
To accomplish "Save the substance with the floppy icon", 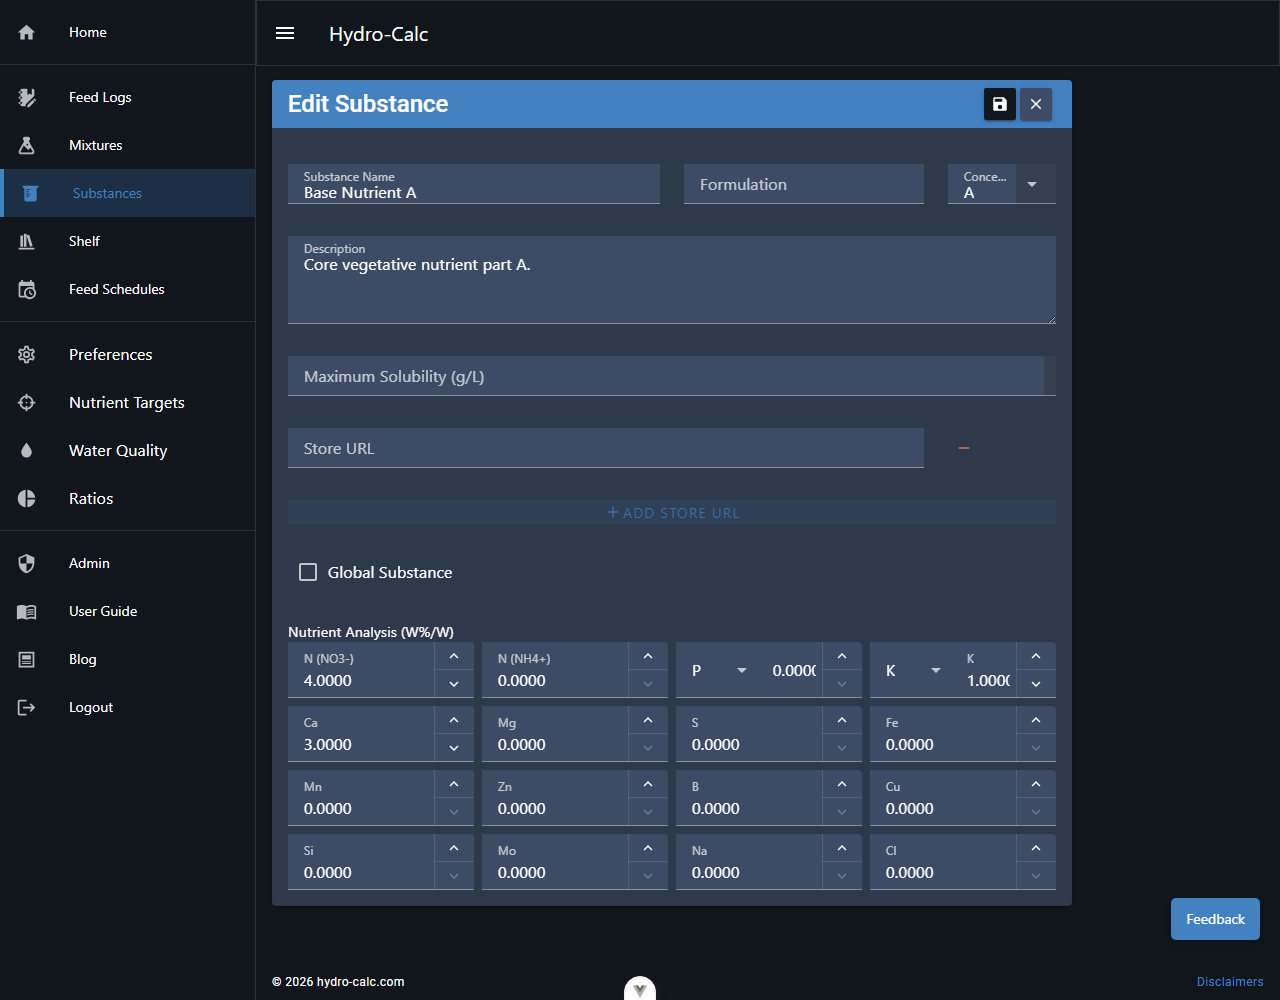I will click(x=1000, y=104).
